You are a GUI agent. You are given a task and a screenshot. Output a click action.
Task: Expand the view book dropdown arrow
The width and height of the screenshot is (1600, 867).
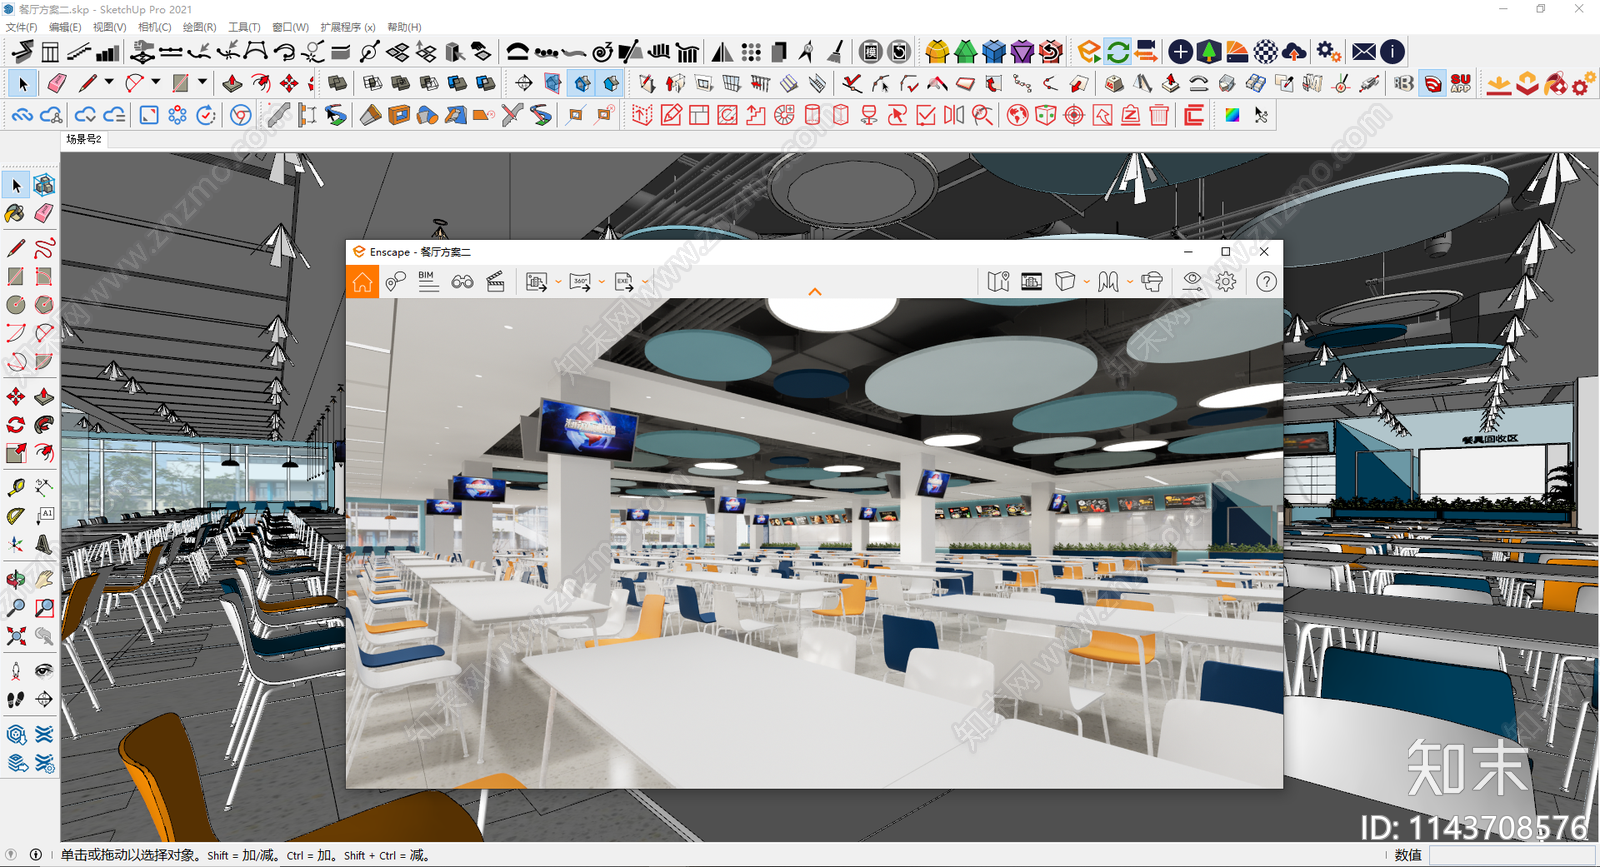(x=1129, y=282)
